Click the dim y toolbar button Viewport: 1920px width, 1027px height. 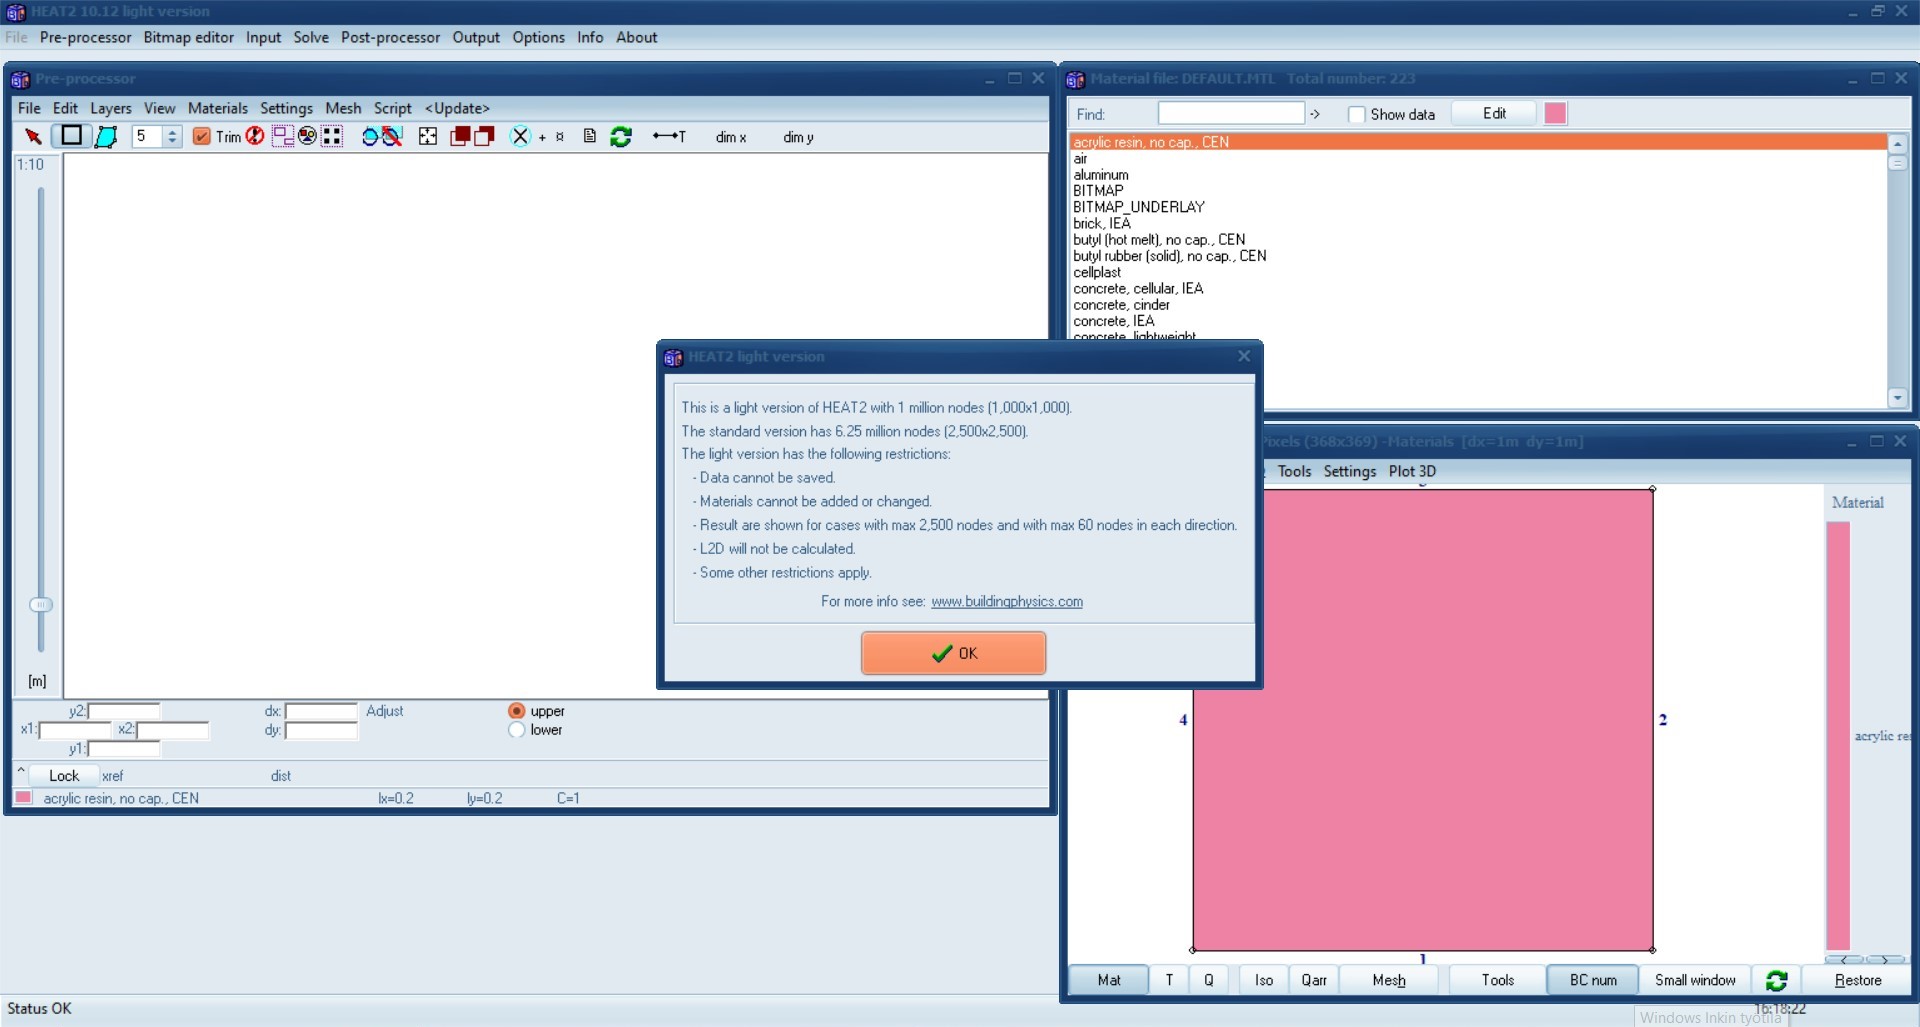[x=798, y=137]
